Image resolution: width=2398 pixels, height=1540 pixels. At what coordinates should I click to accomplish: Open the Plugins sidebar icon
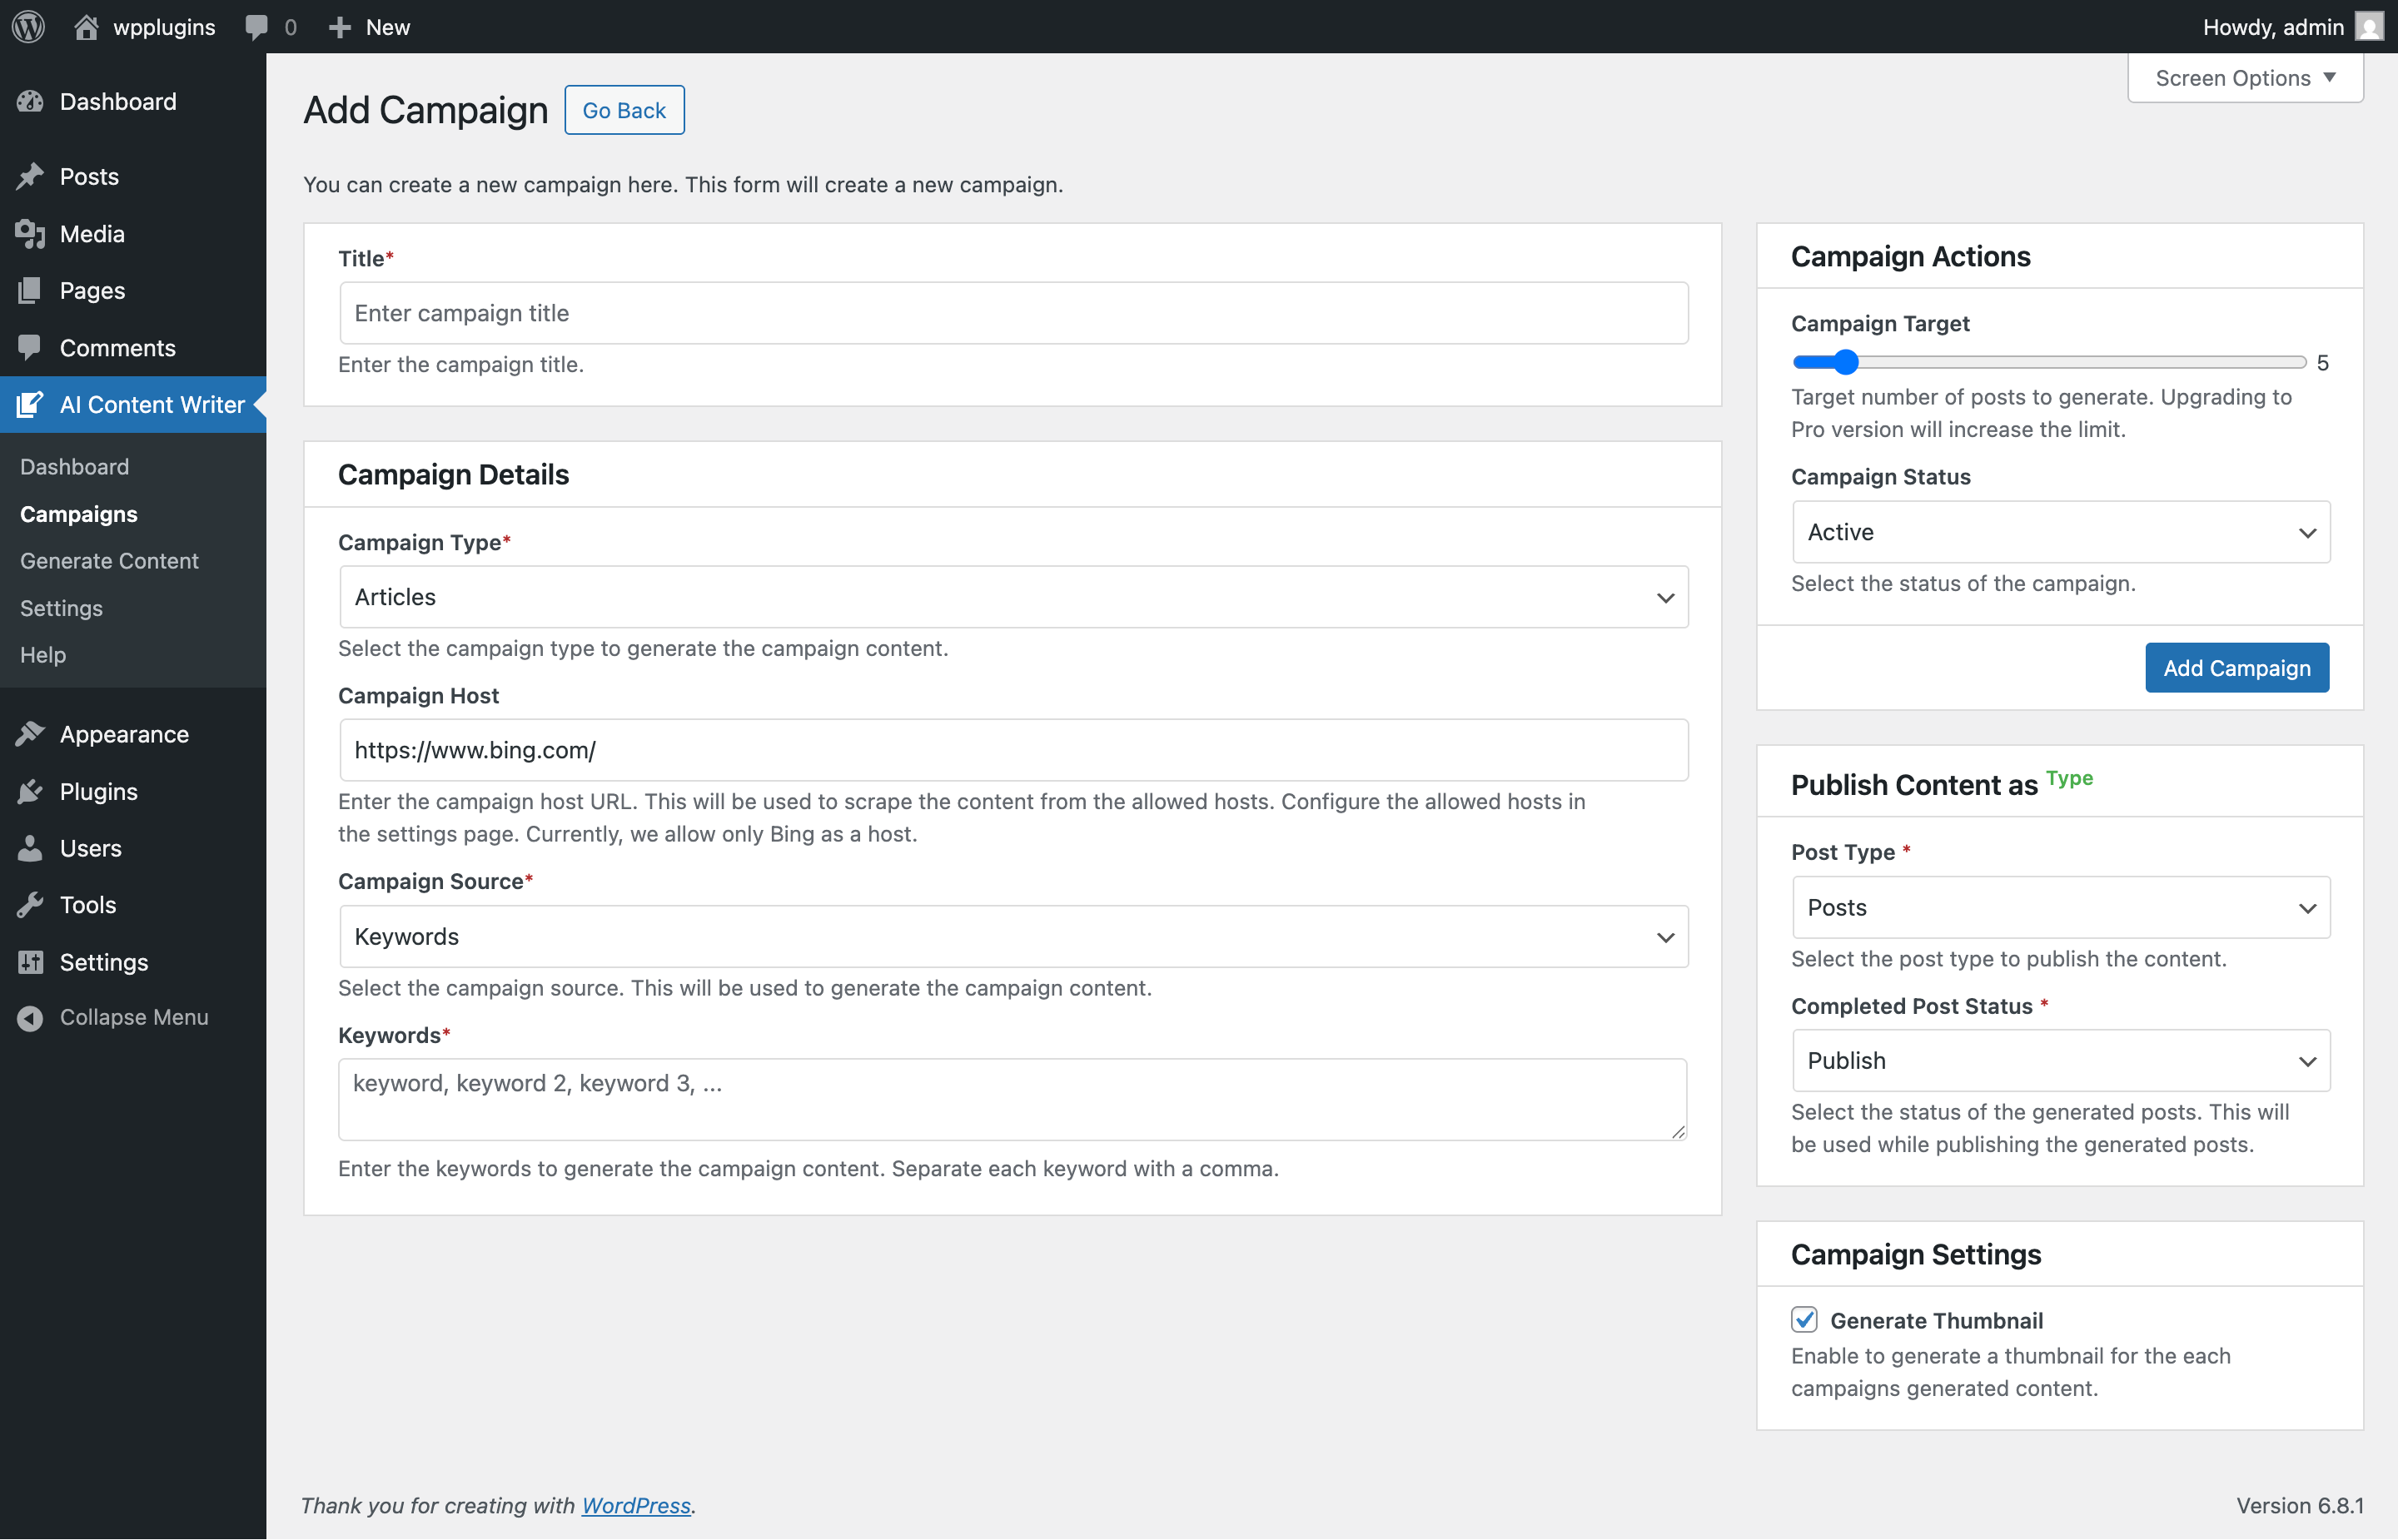[x=30, y=791]
